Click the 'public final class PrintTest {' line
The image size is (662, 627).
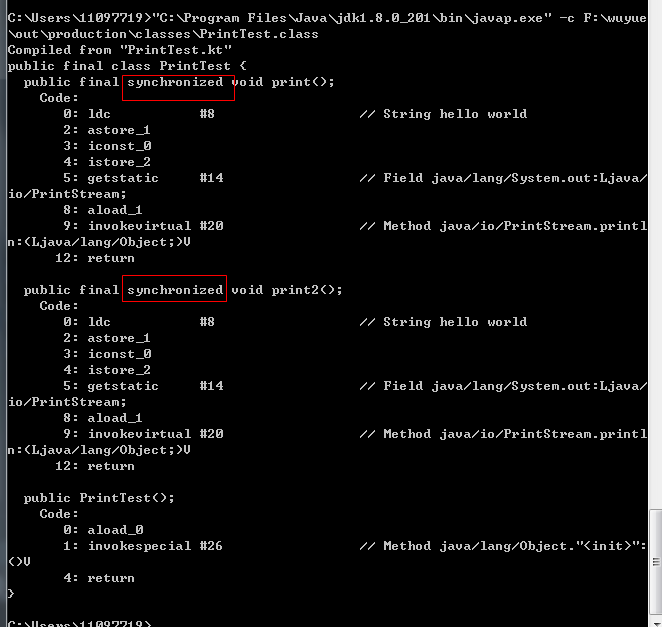(127, 66)
